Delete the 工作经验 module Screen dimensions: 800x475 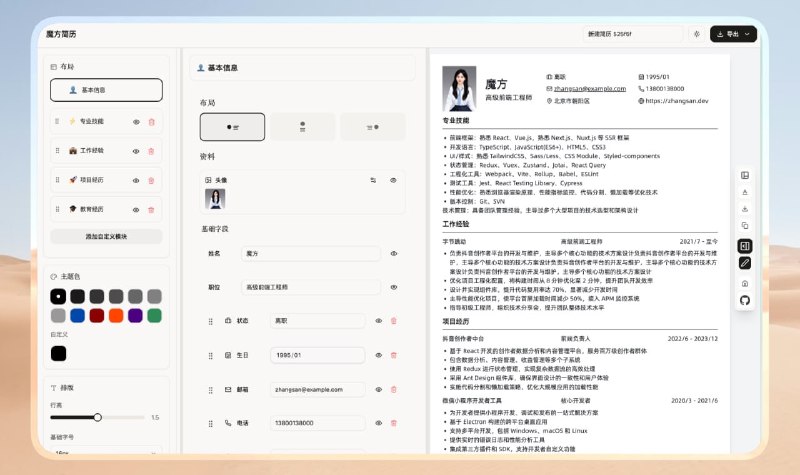[151, 151]
